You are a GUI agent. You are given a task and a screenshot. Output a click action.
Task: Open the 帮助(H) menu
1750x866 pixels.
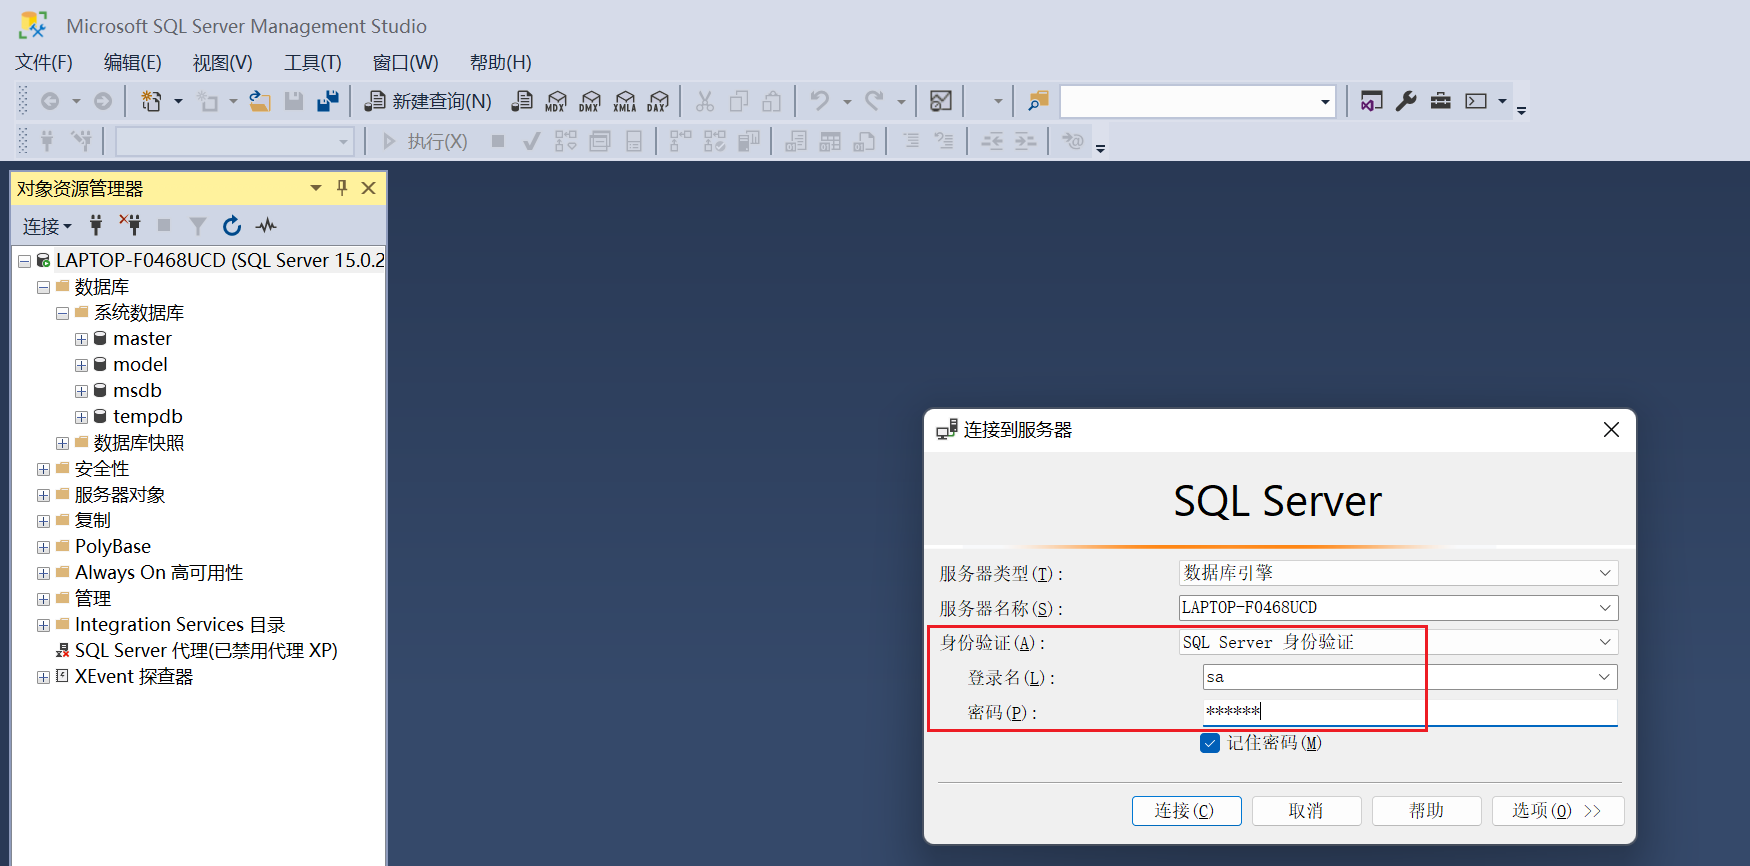click(501, 62)
